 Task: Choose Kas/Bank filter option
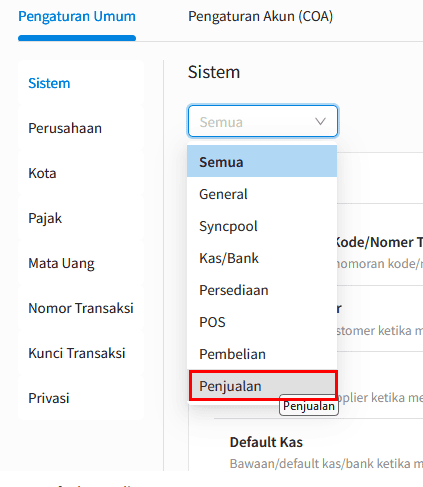tap(262, 258)
